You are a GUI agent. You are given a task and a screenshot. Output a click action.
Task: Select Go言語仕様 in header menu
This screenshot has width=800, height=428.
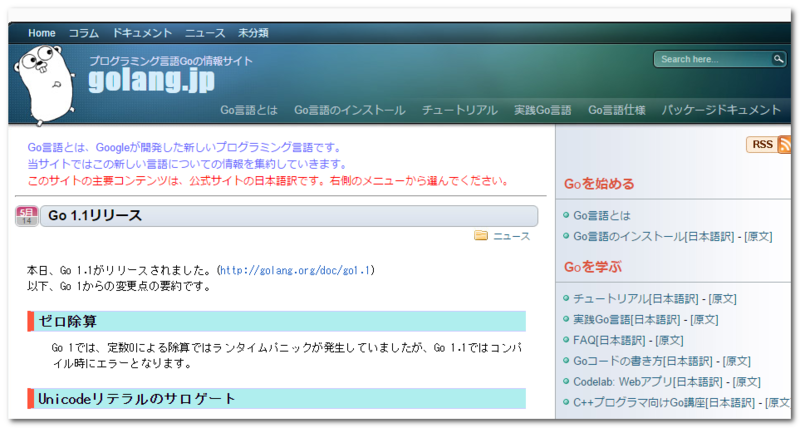point(617,110)
